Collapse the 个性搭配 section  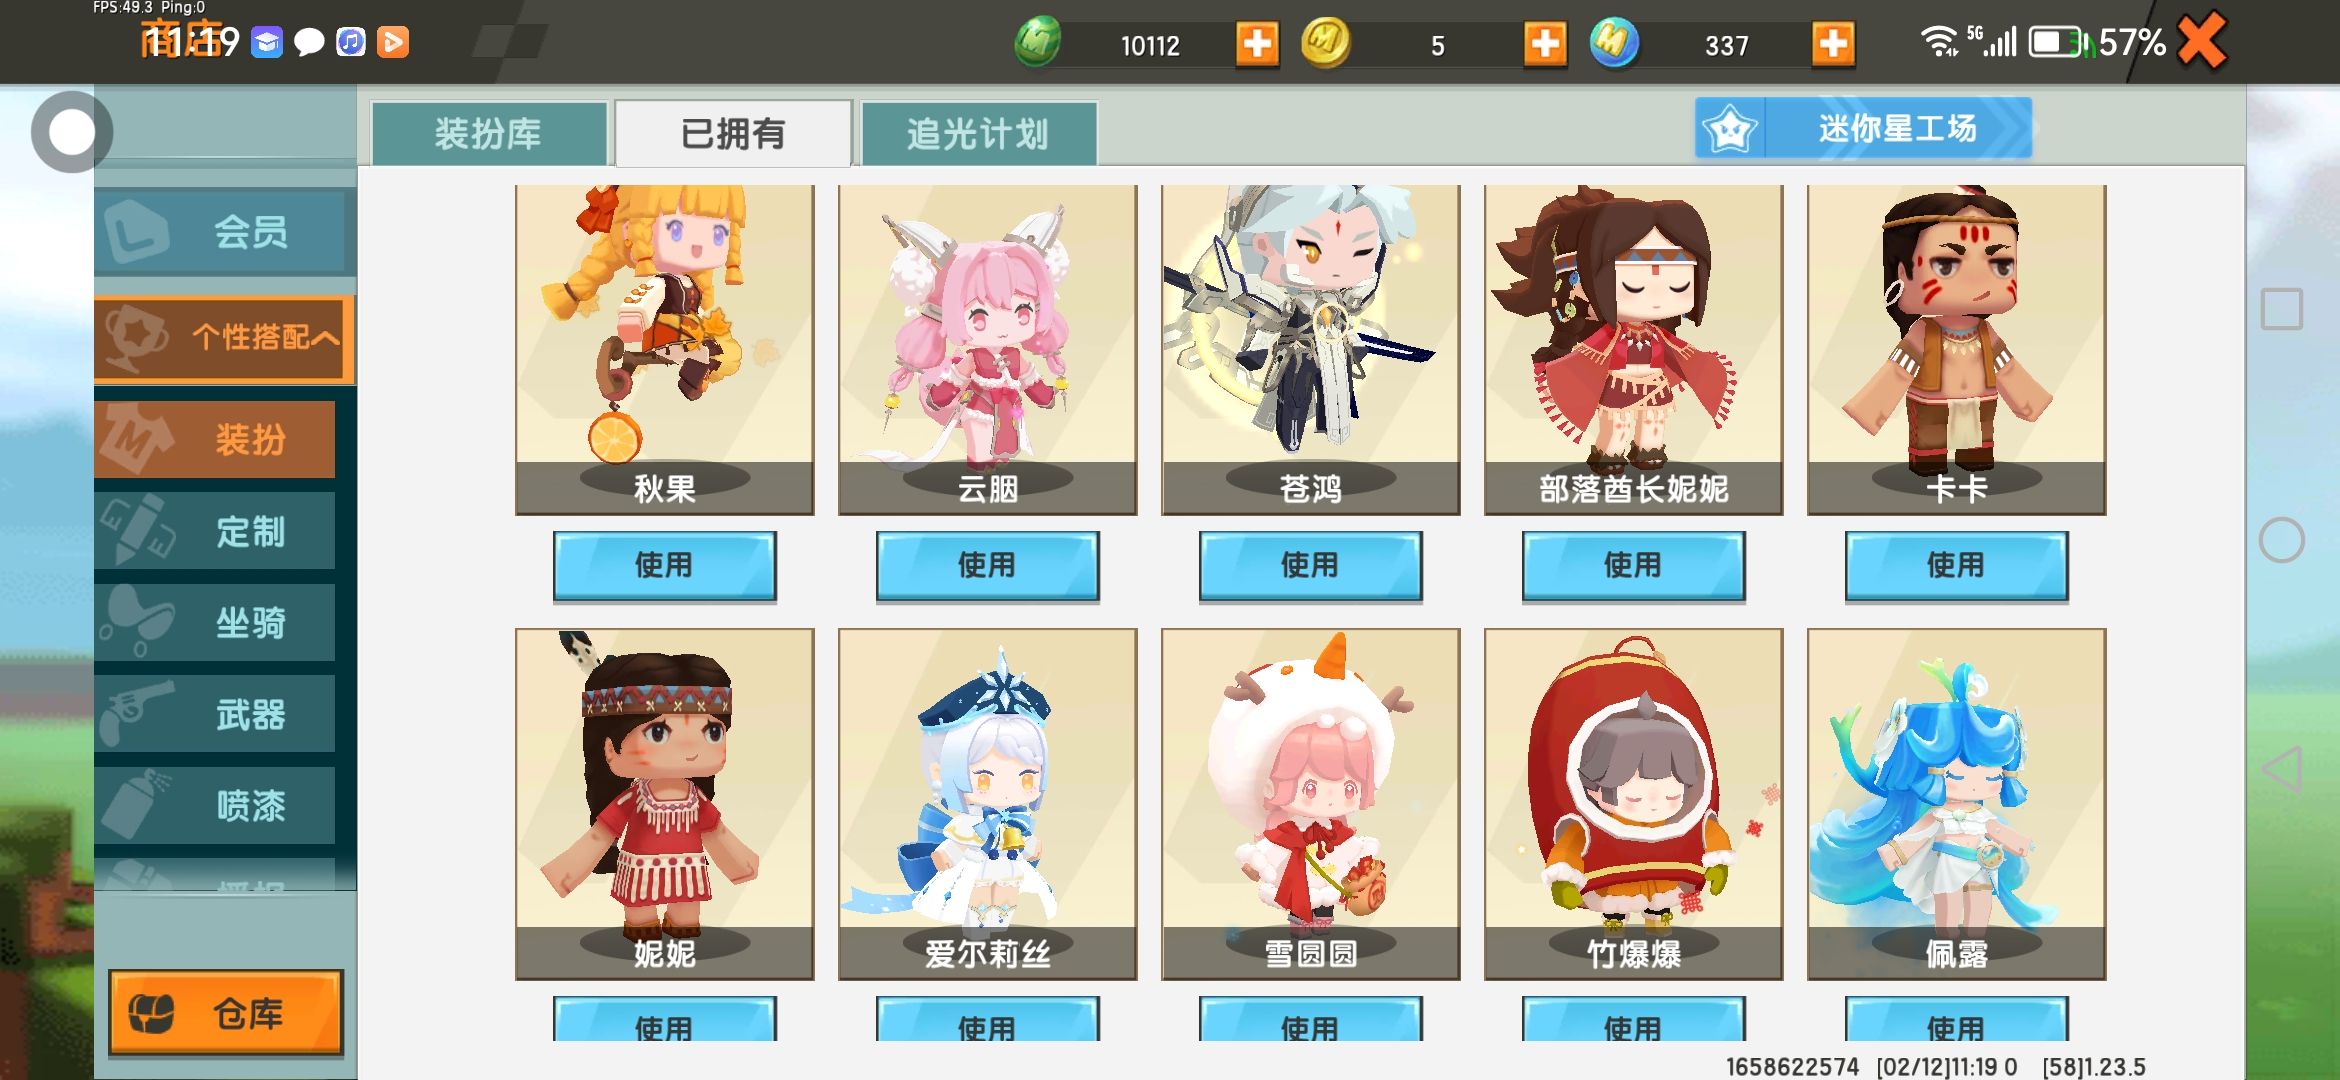(x=225, y=338)
